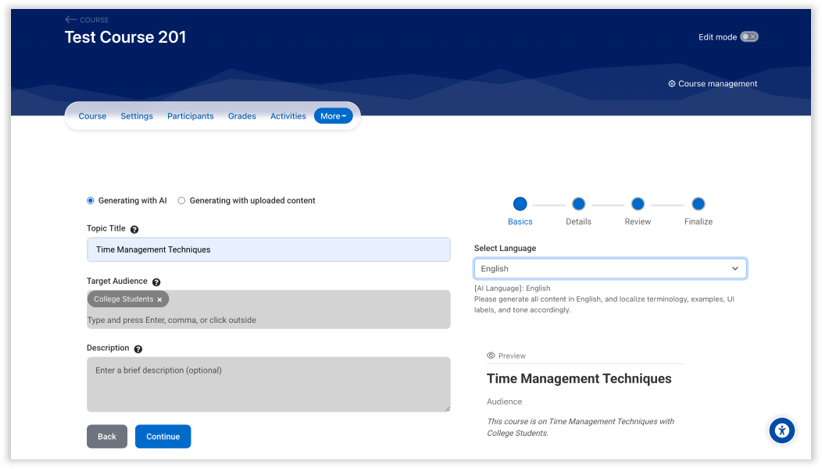This screenshot has width=822, height=469.
Task: Click into the Target Audience tag field
Action: pyautogui.click(x=268, y=310)
